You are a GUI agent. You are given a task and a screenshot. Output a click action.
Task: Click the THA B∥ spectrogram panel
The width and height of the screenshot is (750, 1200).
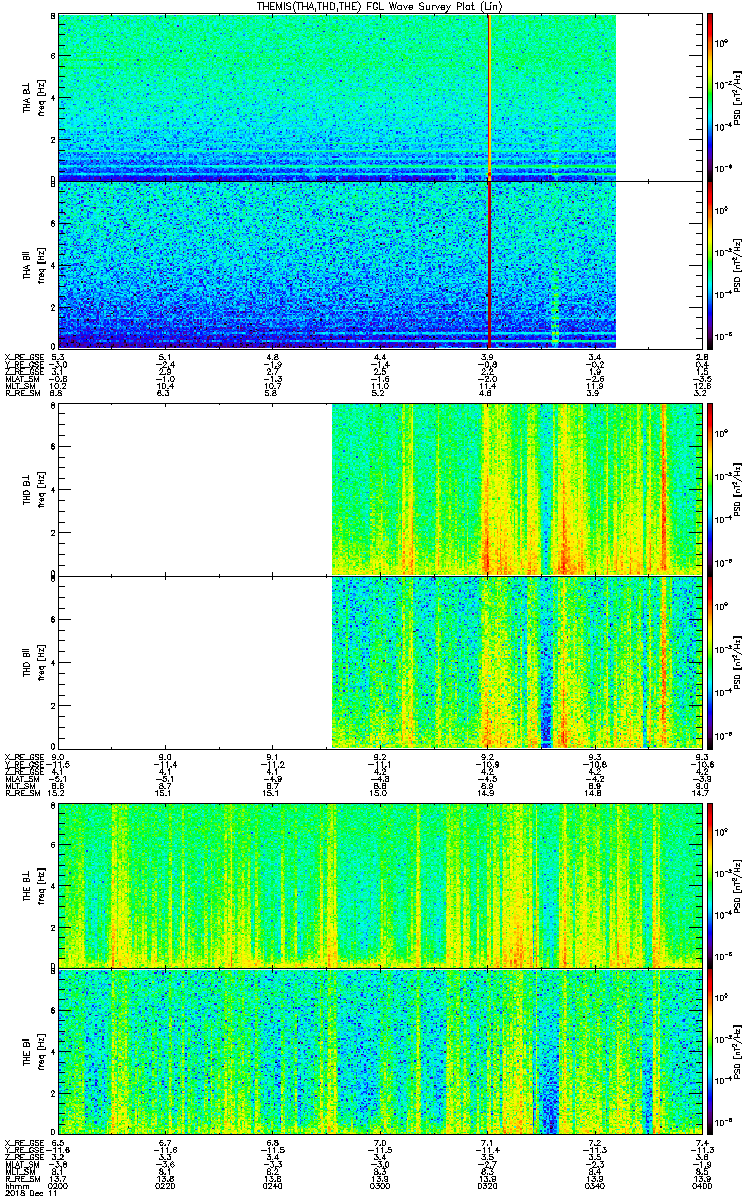(380, 264)
